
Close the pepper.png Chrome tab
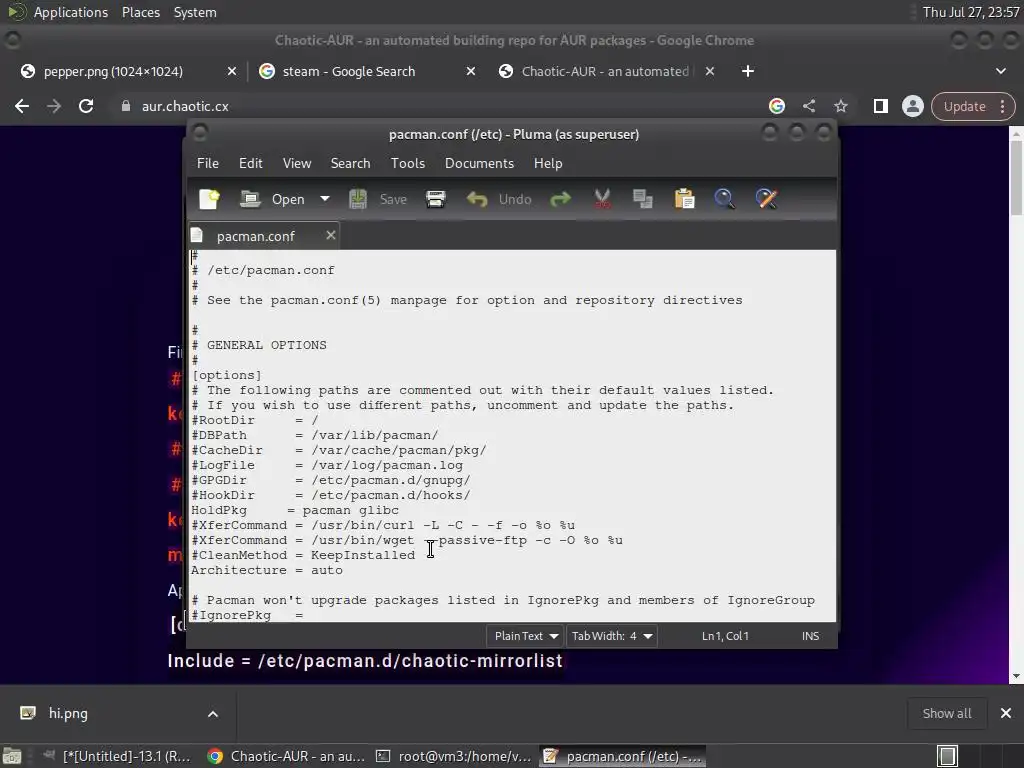coord(232,71)
